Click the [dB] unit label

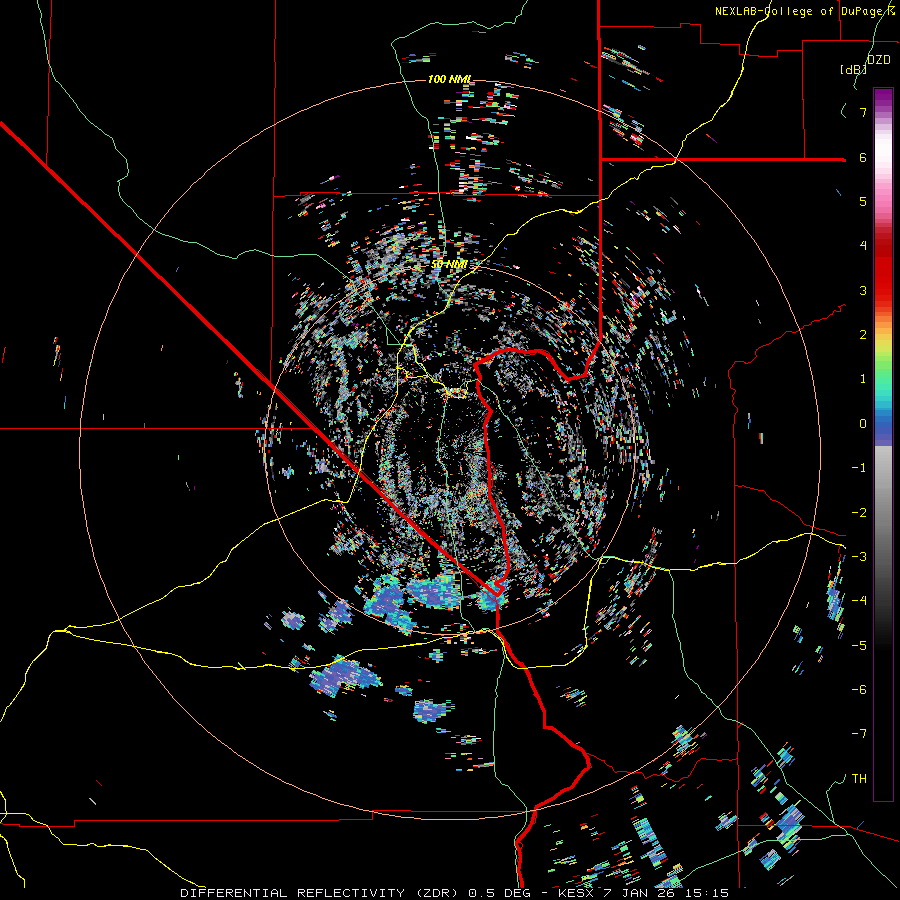(x=853, y=69)
